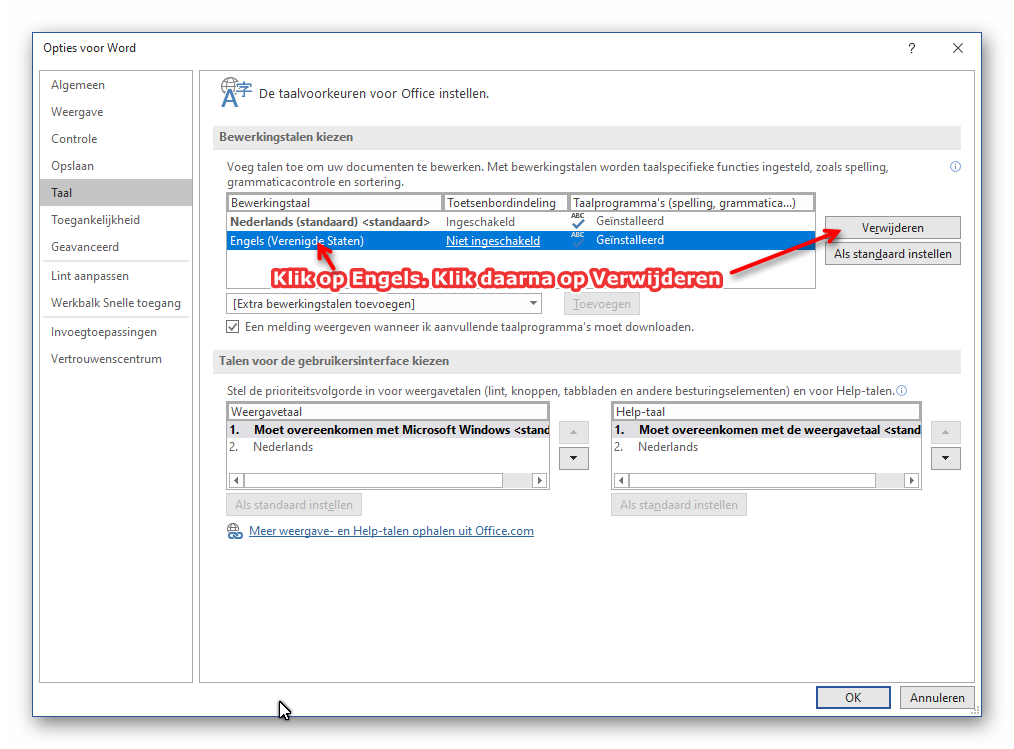Click the Help question mark in title bar
1014x749 pixels.
911,48
